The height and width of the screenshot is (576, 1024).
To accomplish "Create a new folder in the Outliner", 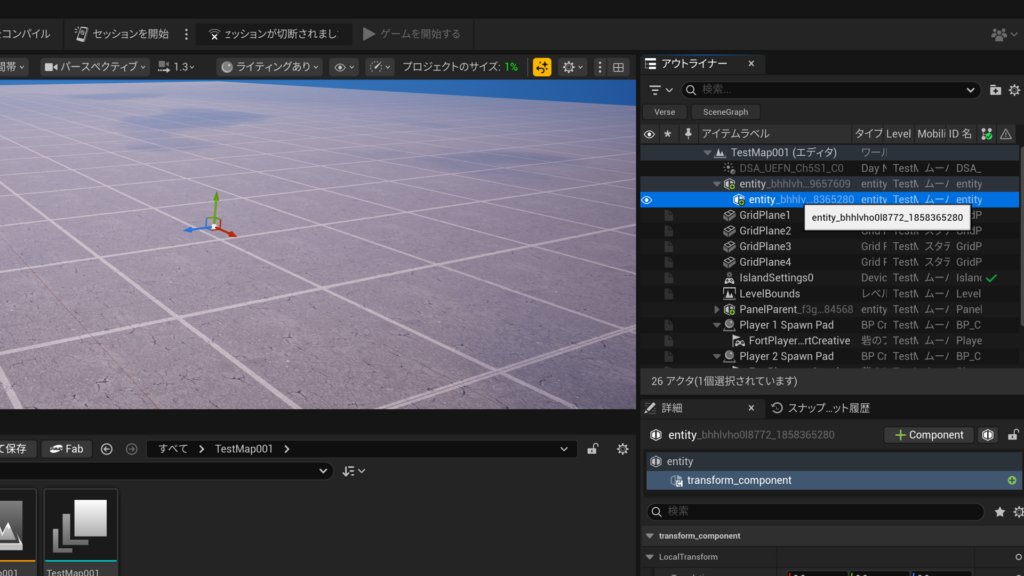I will [x=995, y=90].
